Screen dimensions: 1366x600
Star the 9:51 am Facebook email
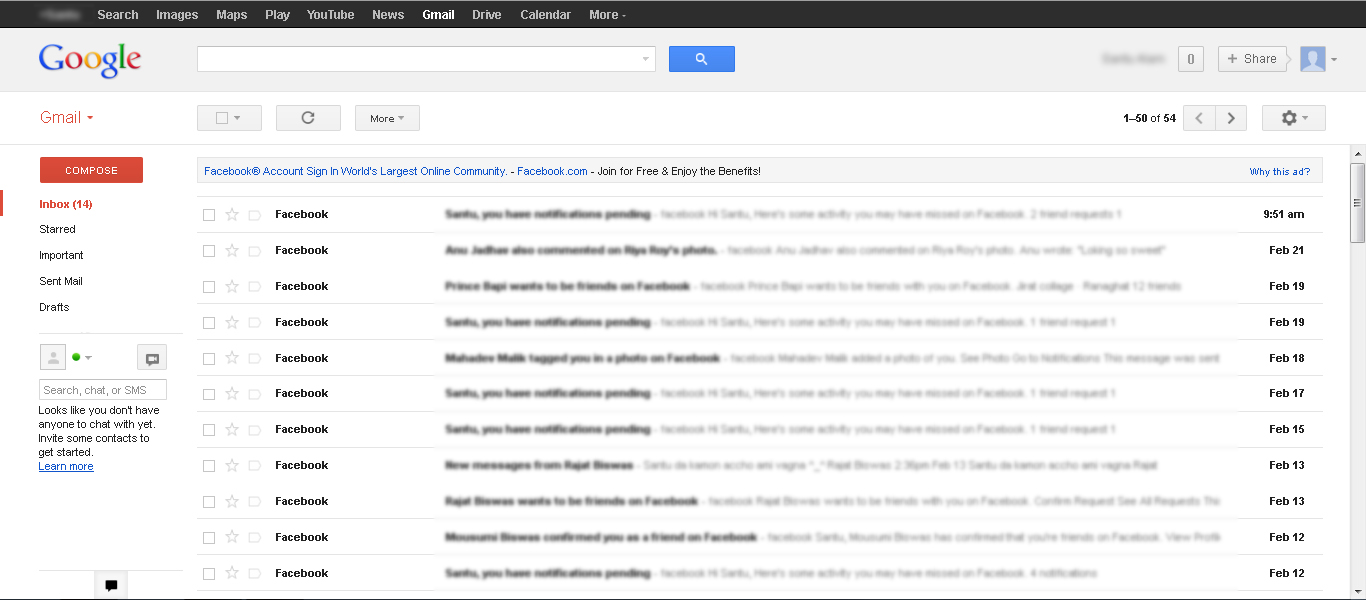tap(232, 214)
